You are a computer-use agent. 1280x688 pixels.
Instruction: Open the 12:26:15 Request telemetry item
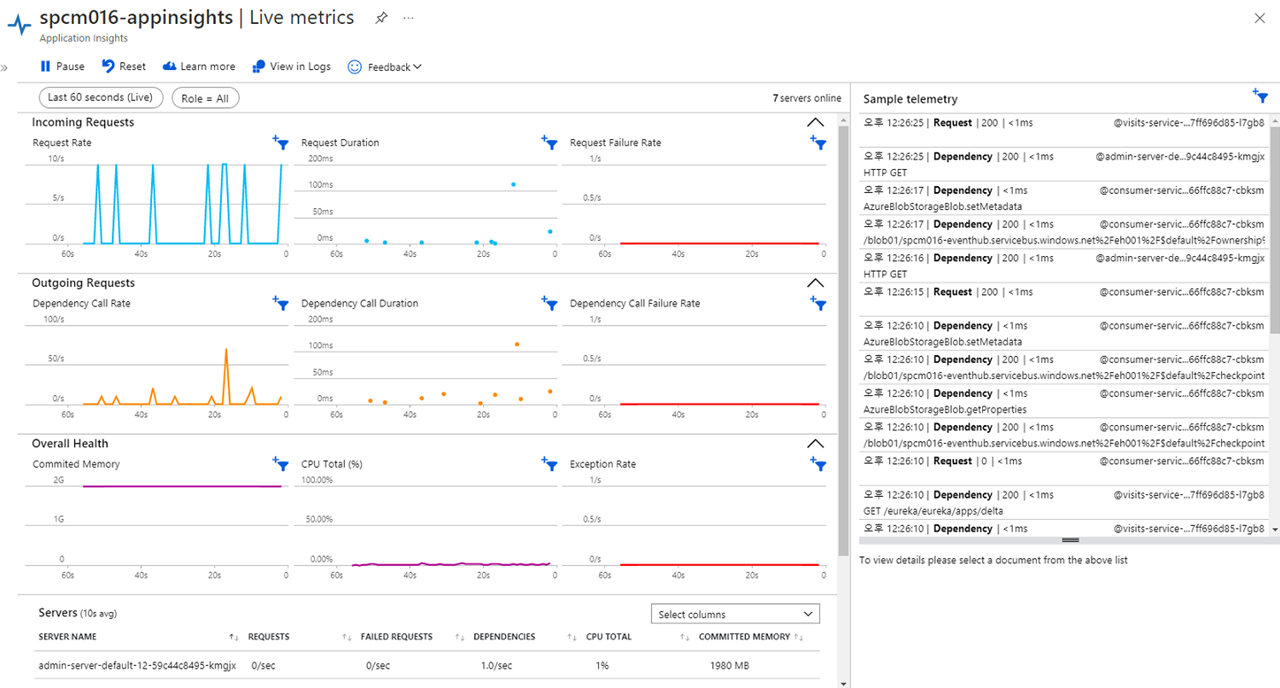click(x=1064, y=300)
